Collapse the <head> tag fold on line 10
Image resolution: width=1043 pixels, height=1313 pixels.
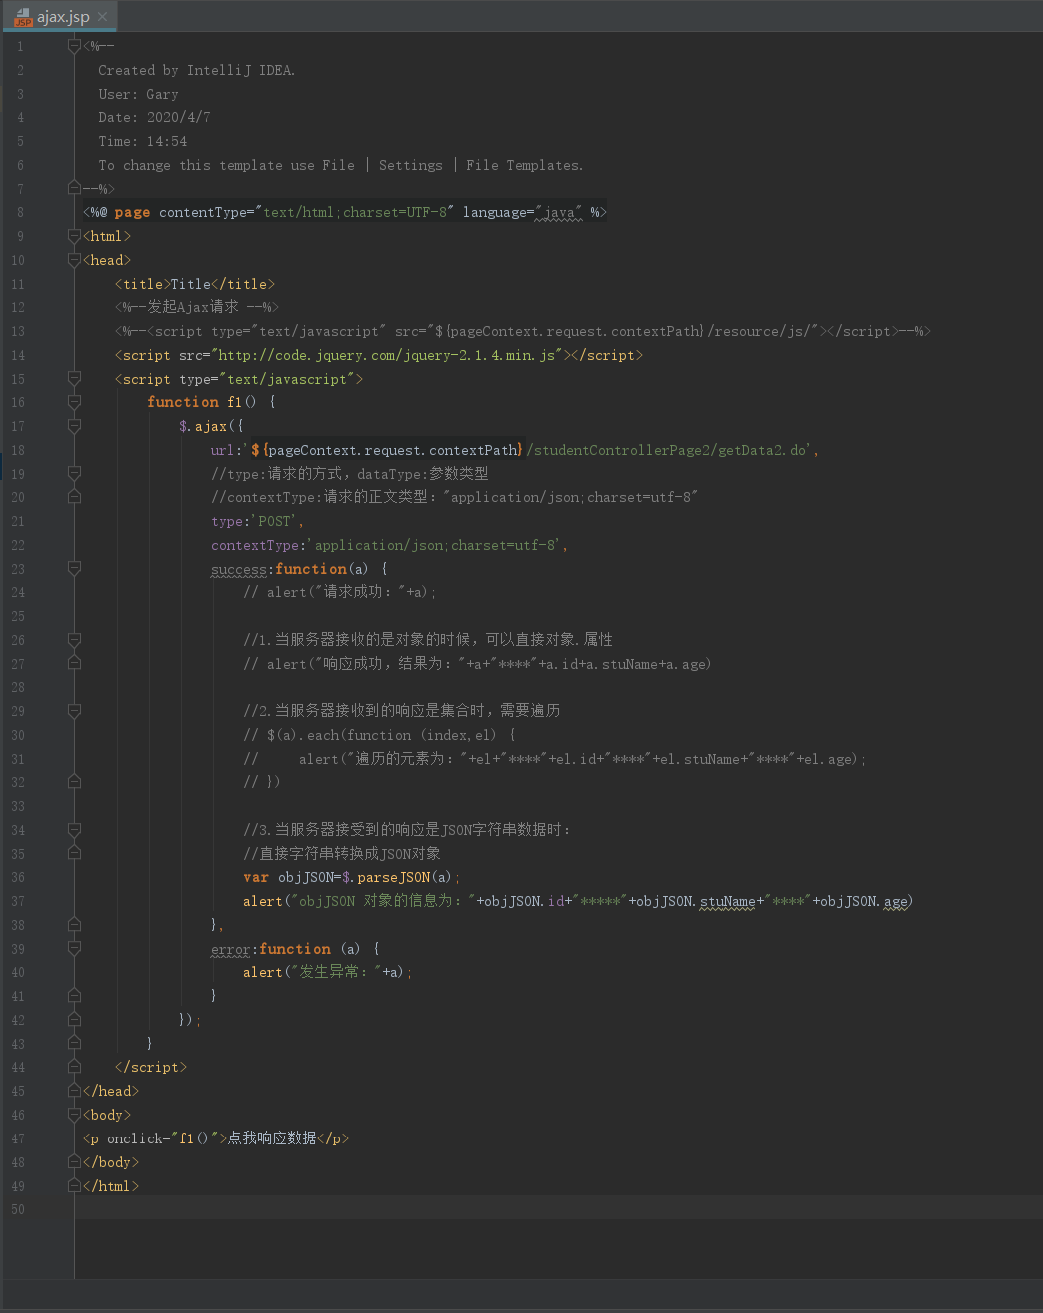tap(74, 260)
